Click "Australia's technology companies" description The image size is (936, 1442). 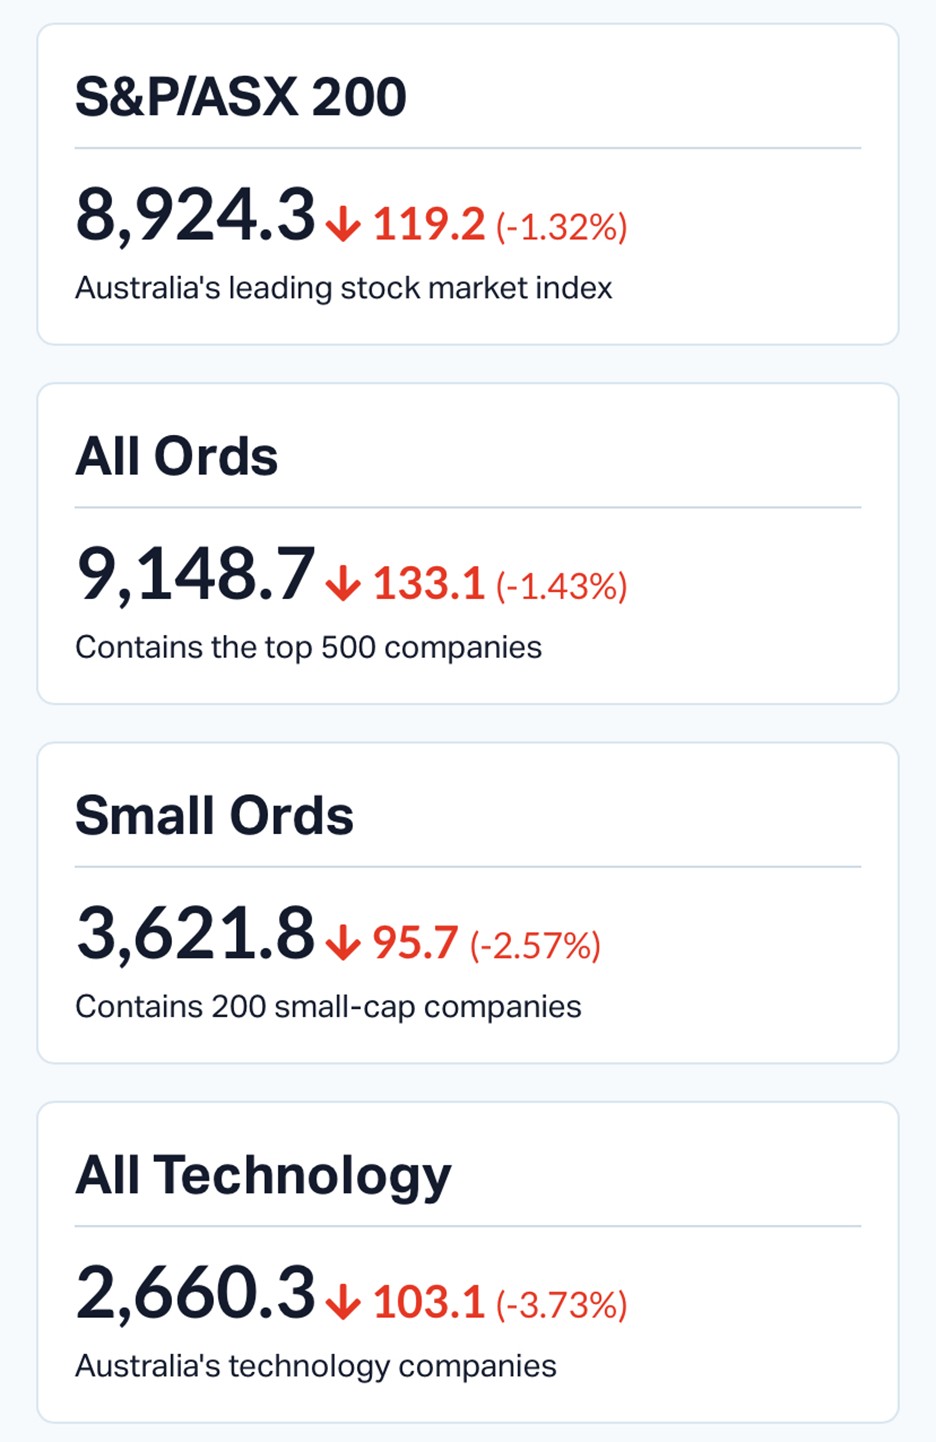[x=316, y=1366]
